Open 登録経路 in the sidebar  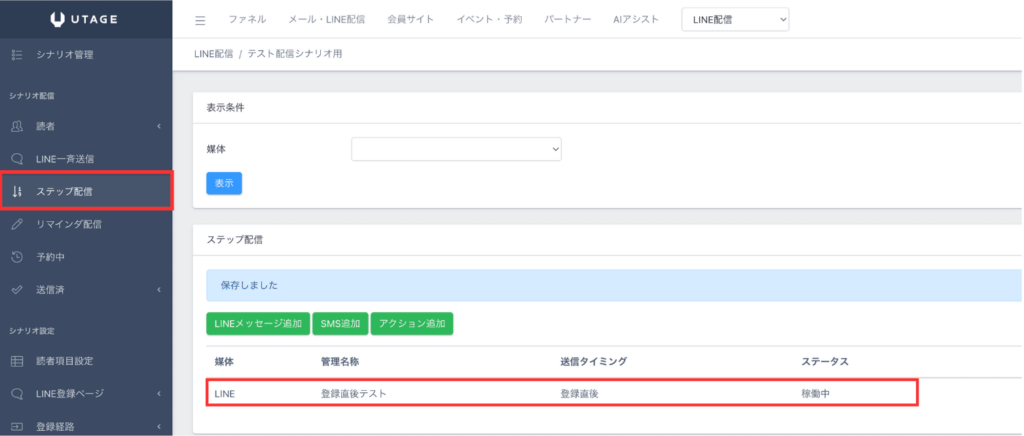coord(55,427)
